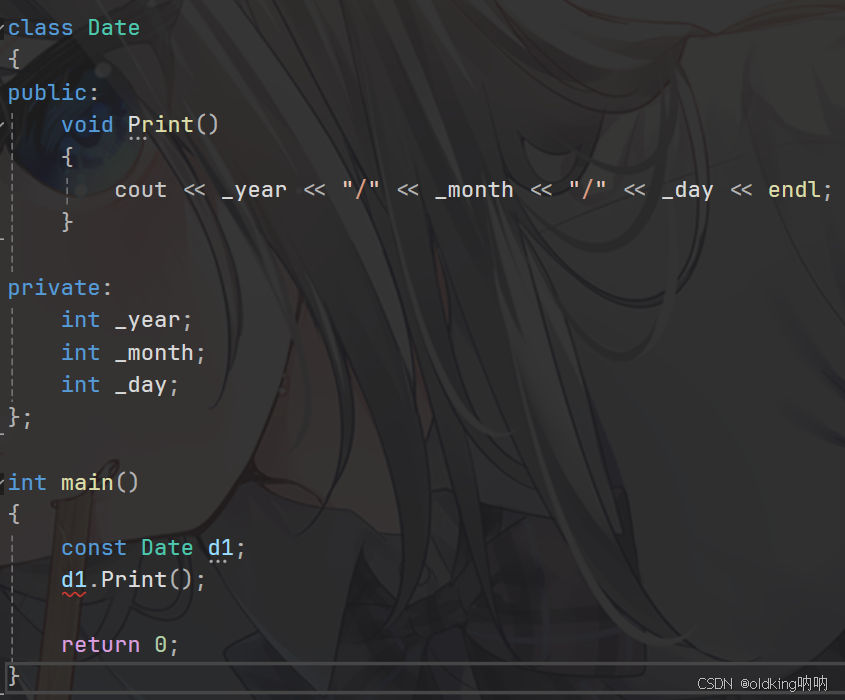
Task: Click the "int" keyword before main
Action: point(27,482)
